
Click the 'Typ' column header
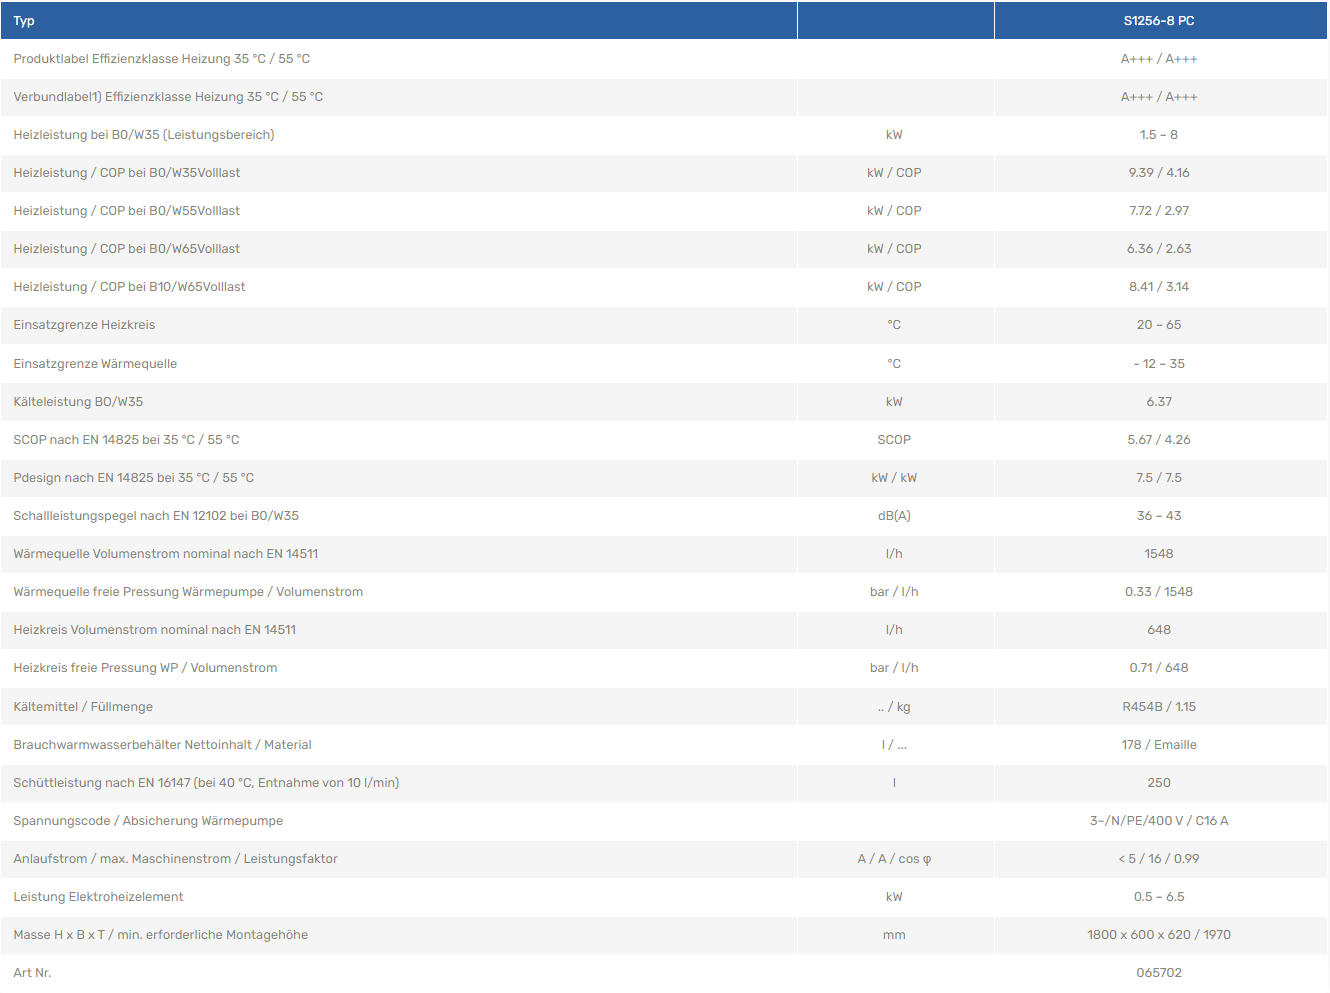[x=24, y=21]
